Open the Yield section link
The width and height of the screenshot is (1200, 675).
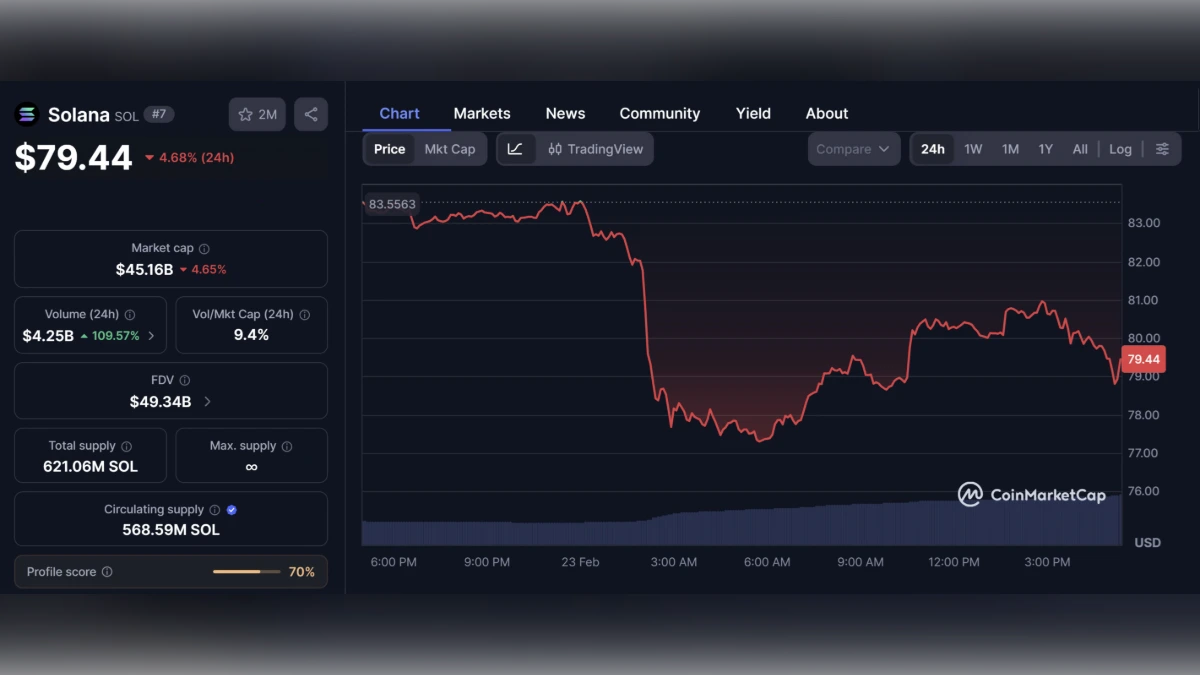pyautogui.click(x=753, y=113)
